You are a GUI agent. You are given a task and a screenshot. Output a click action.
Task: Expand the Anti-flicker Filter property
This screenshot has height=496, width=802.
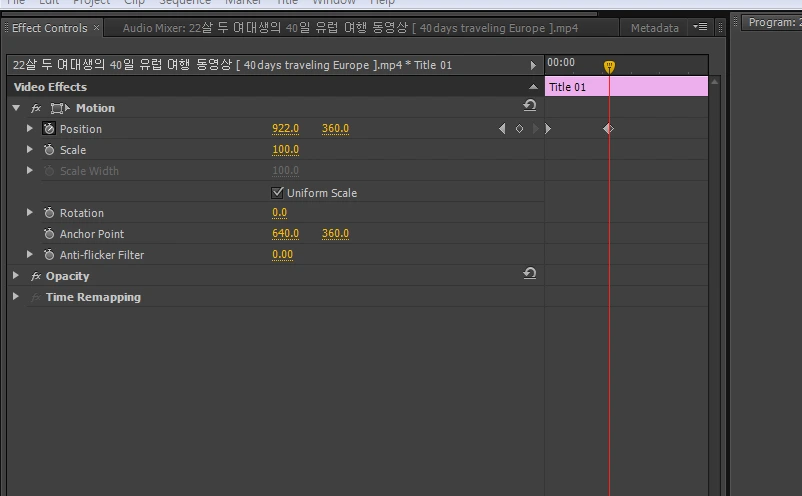point(30,254)
